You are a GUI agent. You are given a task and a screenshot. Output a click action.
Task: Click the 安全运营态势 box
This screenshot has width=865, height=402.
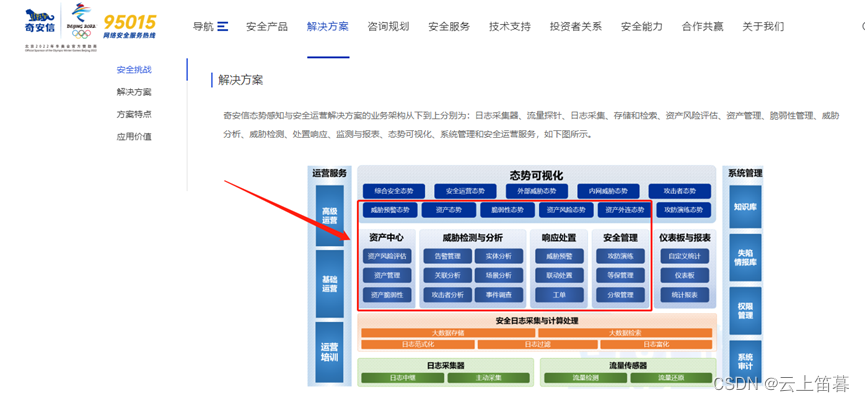pos(466,191)
